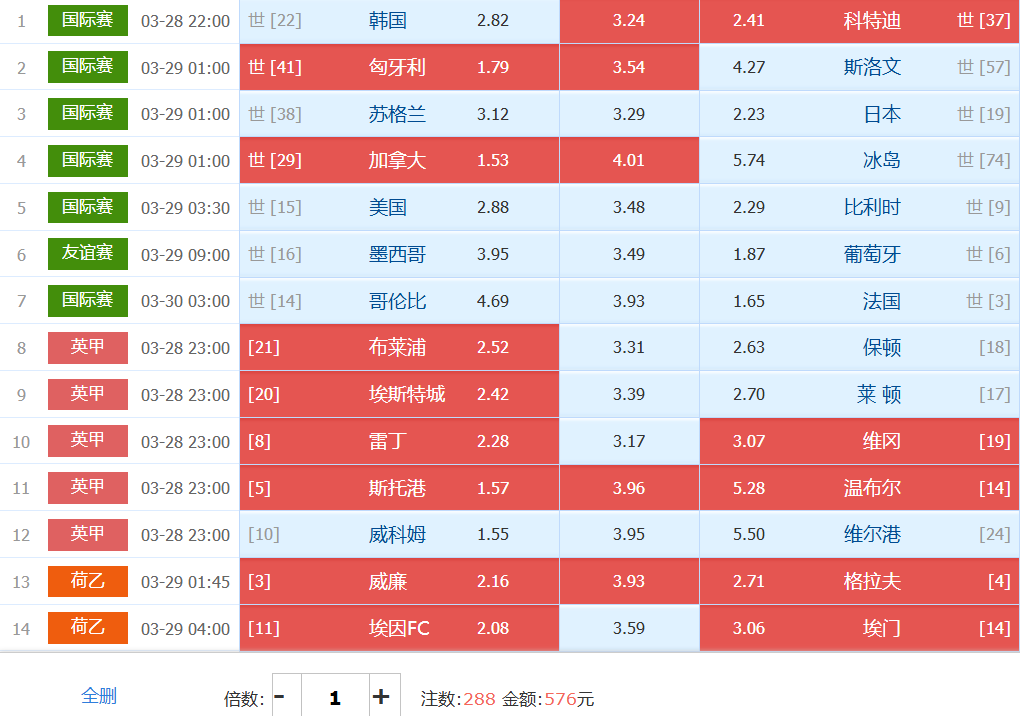Click the 友谊赛 league tag
1020x716 pixels.
[88, 254]
